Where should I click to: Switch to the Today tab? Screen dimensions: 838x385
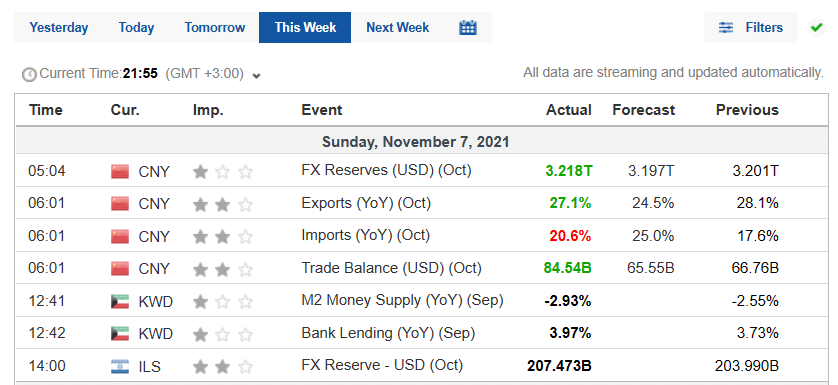pos(136,27)
